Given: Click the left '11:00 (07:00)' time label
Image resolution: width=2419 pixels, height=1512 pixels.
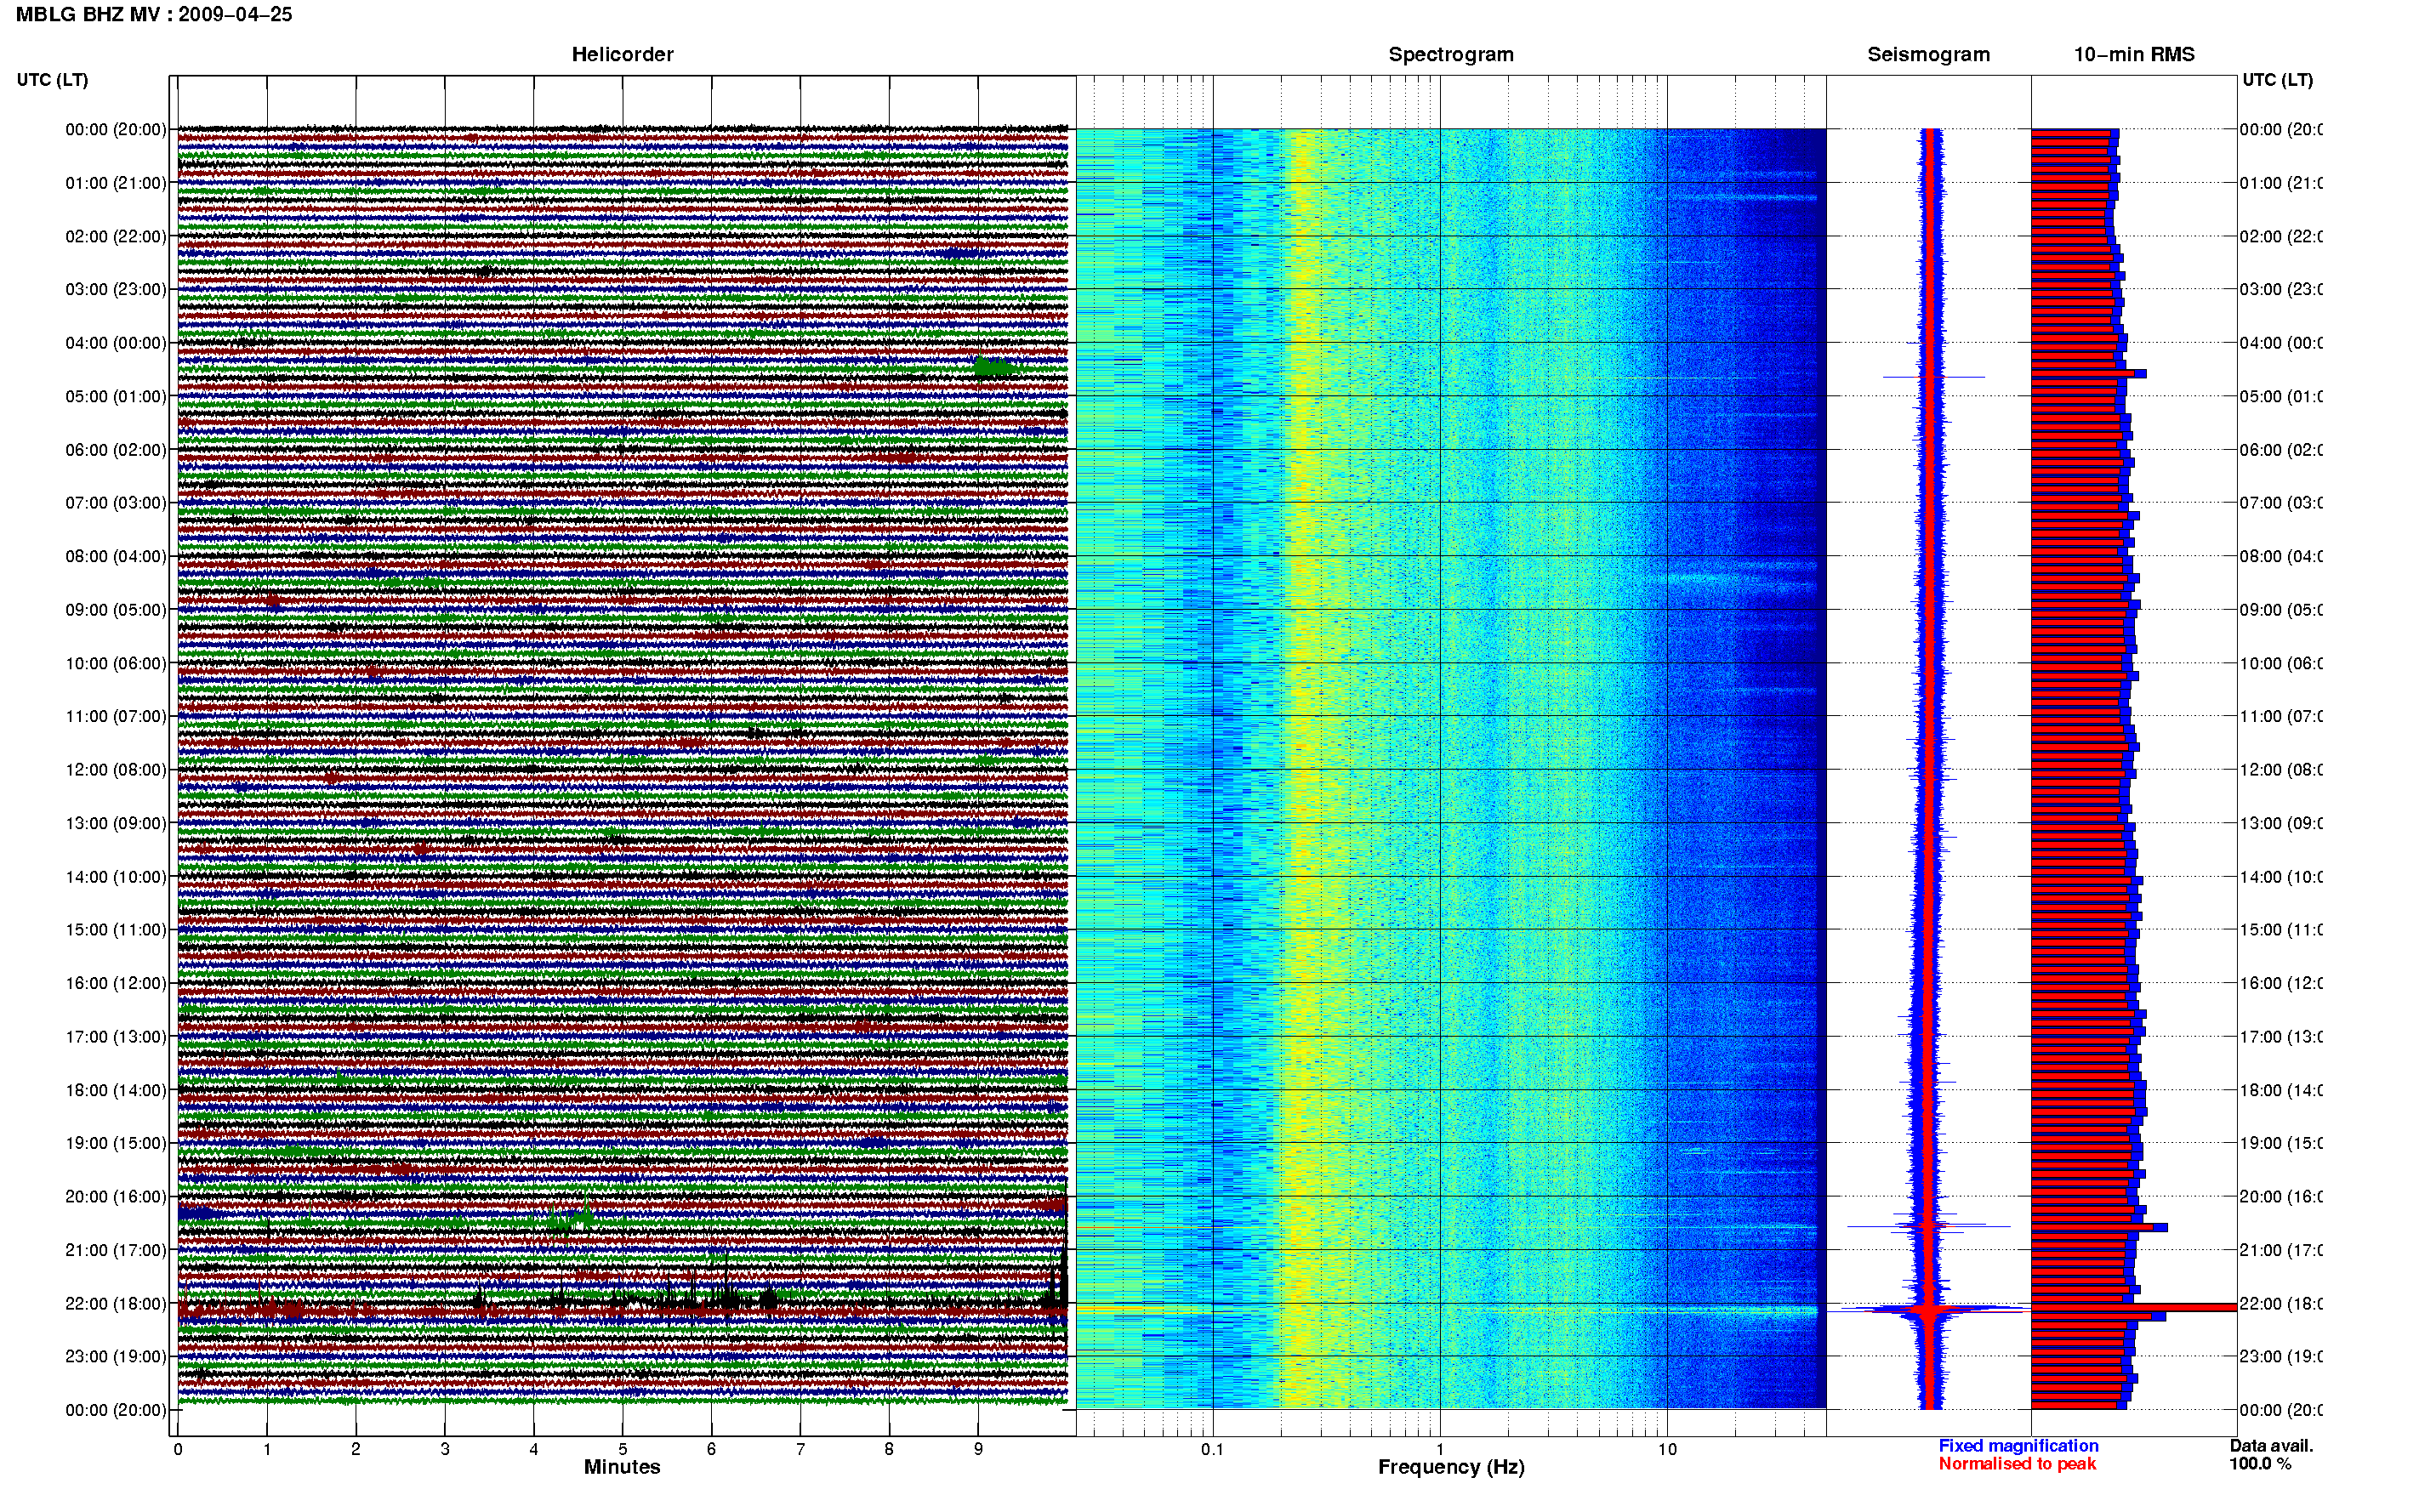Looking at the screenshot, I should coord(116,716).
